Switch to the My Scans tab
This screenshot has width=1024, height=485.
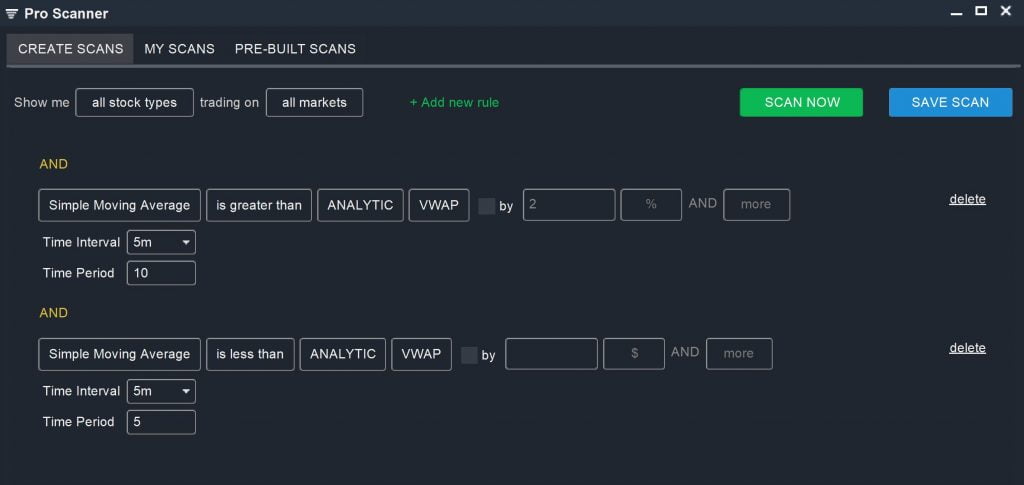[x=179, y=48]
